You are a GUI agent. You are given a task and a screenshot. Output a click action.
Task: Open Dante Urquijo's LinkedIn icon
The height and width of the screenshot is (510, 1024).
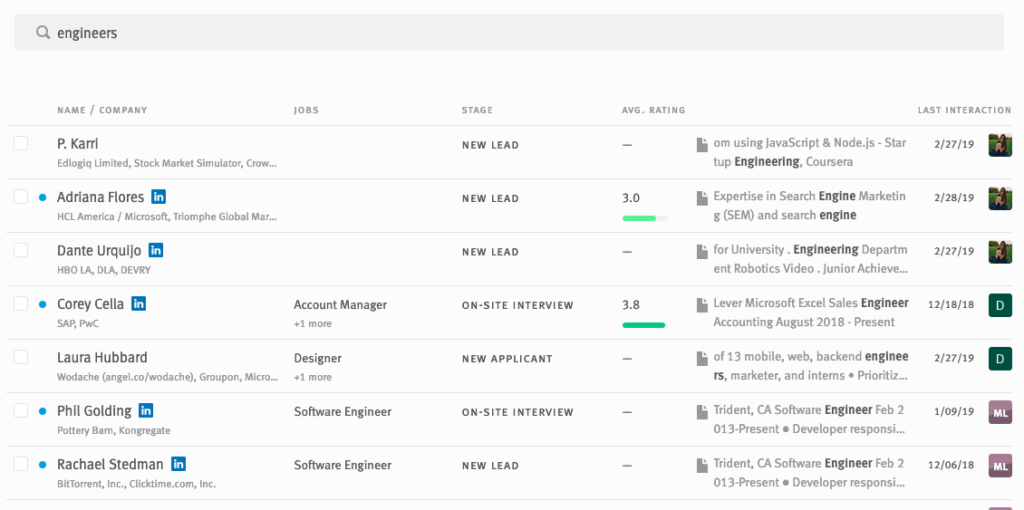coord(155,250)
